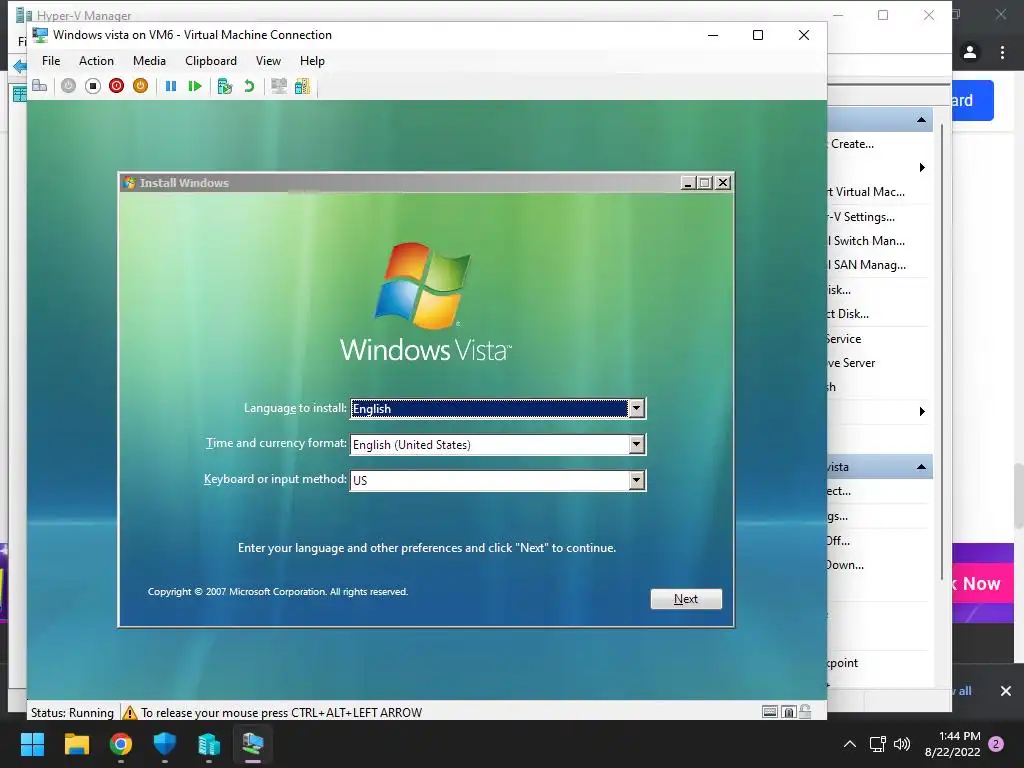The width and height of the screenshot is (1024, 768).
Task: Click the Virtual Machine Connection taskbar icon
Action: click(253, 744)
